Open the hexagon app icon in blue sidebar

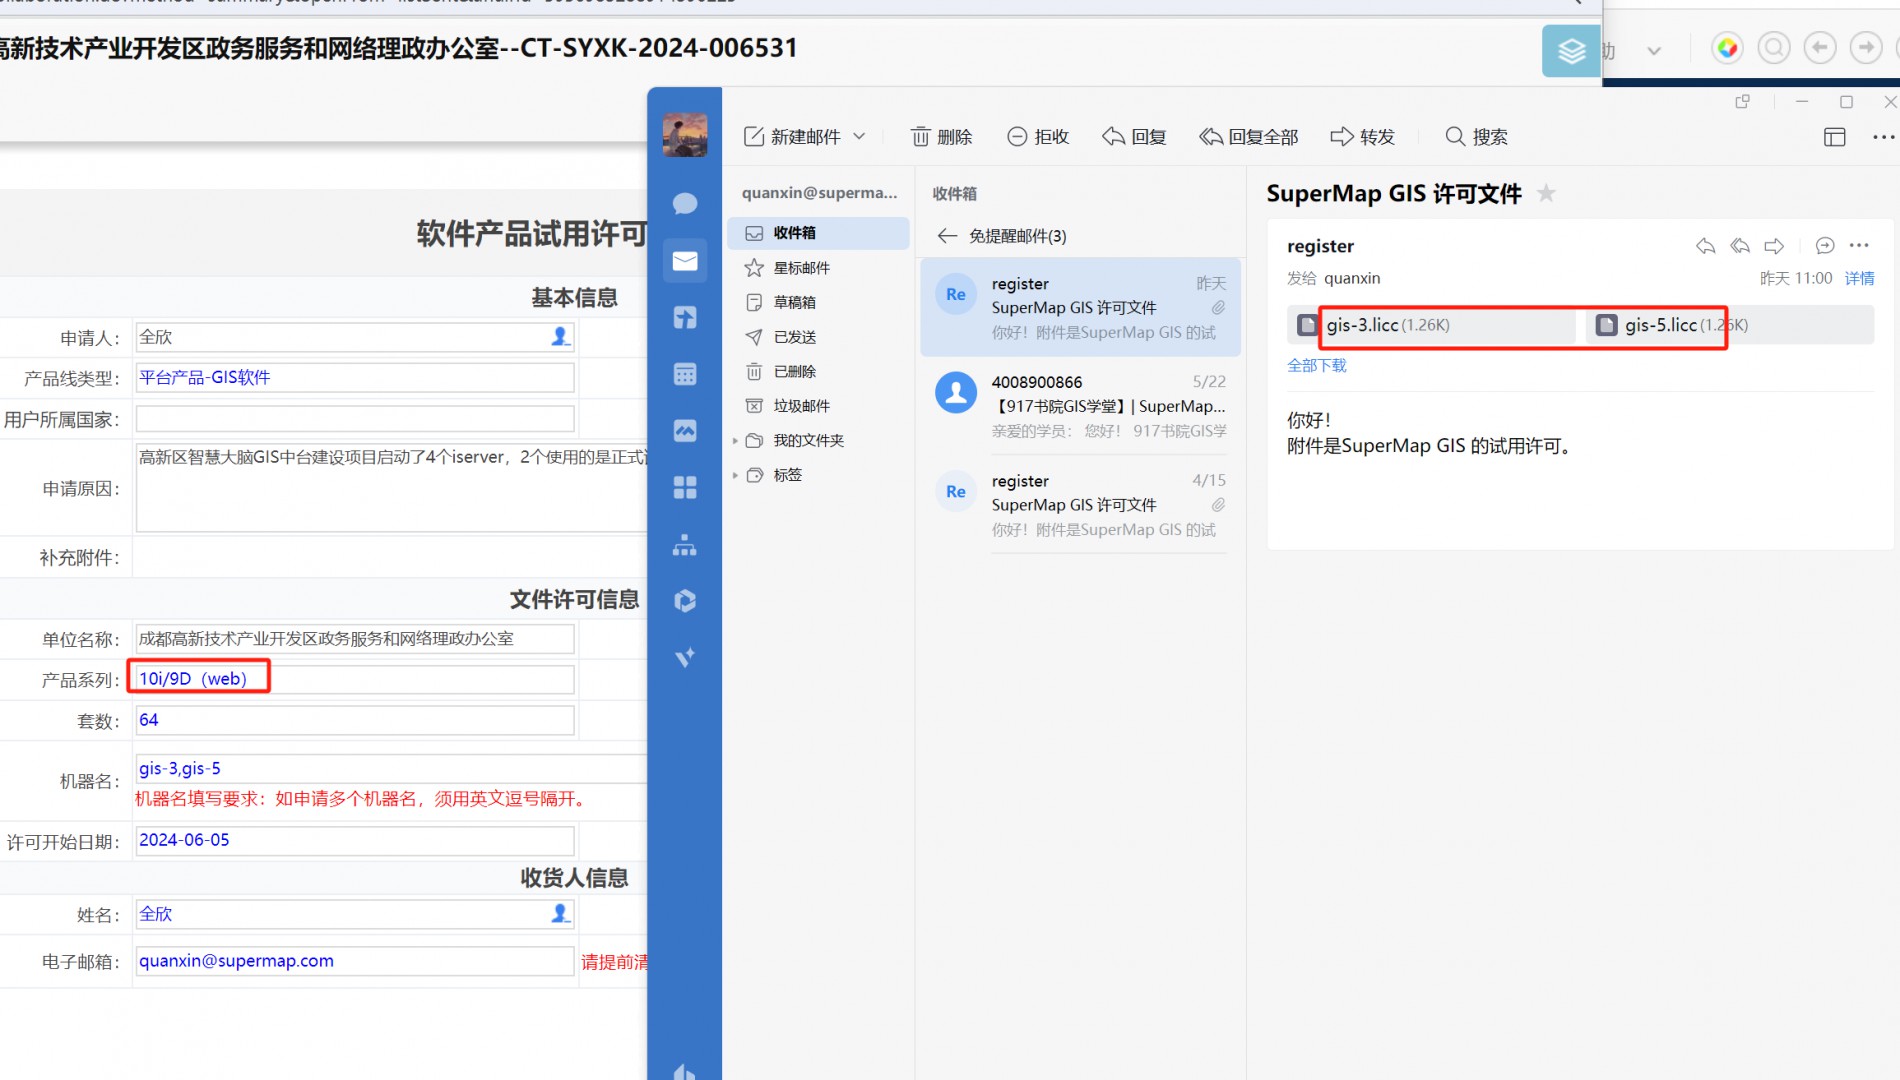[x=685, y=601]
